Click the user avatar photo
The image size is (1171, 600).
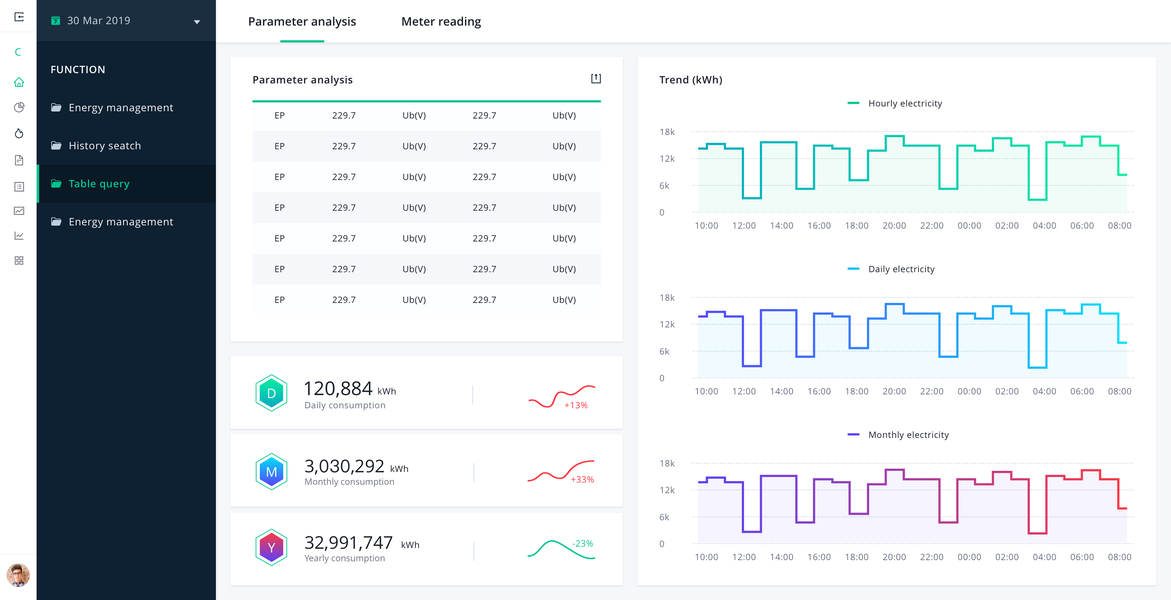click(x=18, y=575)
